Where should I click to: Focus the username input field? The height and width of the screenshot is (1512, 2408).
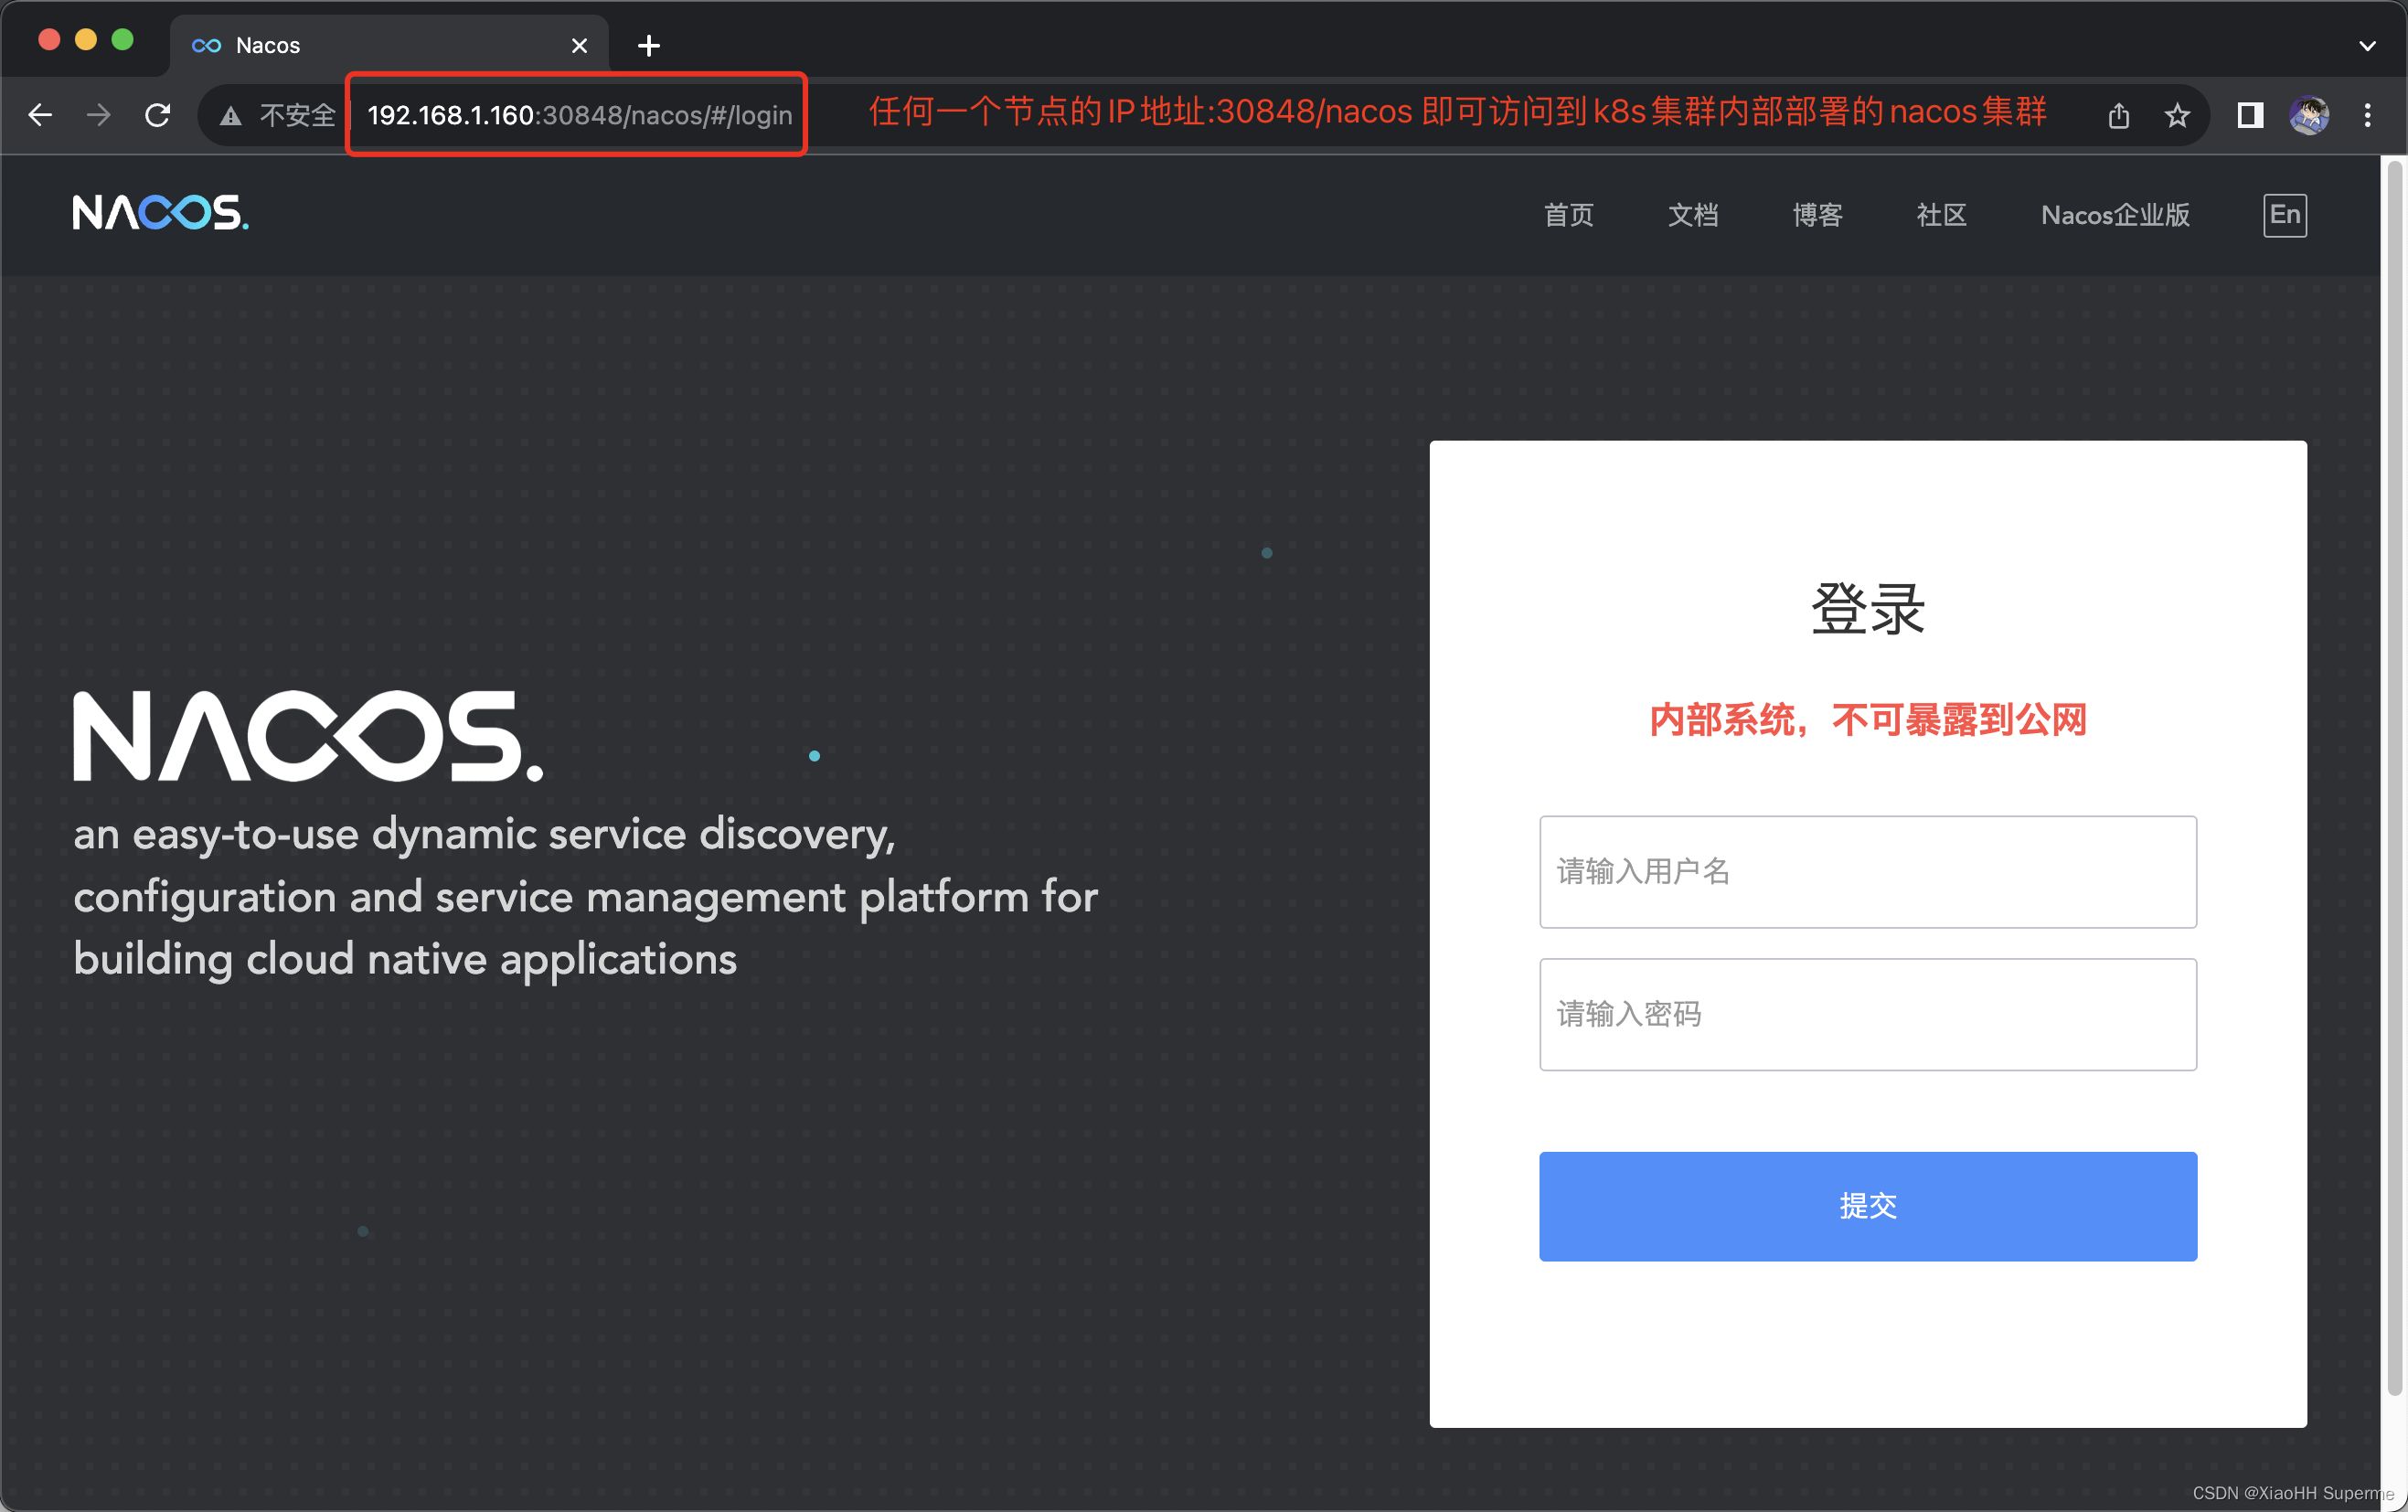pyautogui.click(x=1867, y=871)
